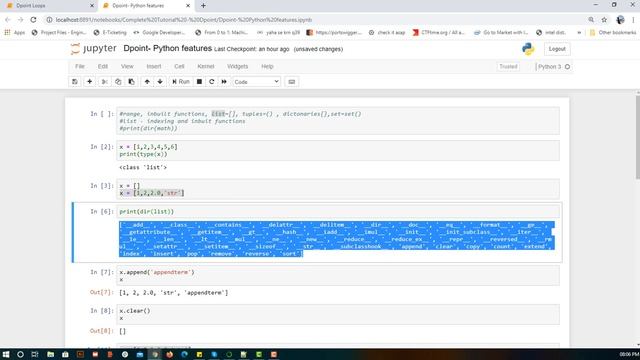
Task: Click the cell with print(dir(list))
Action: coord(338,211)
